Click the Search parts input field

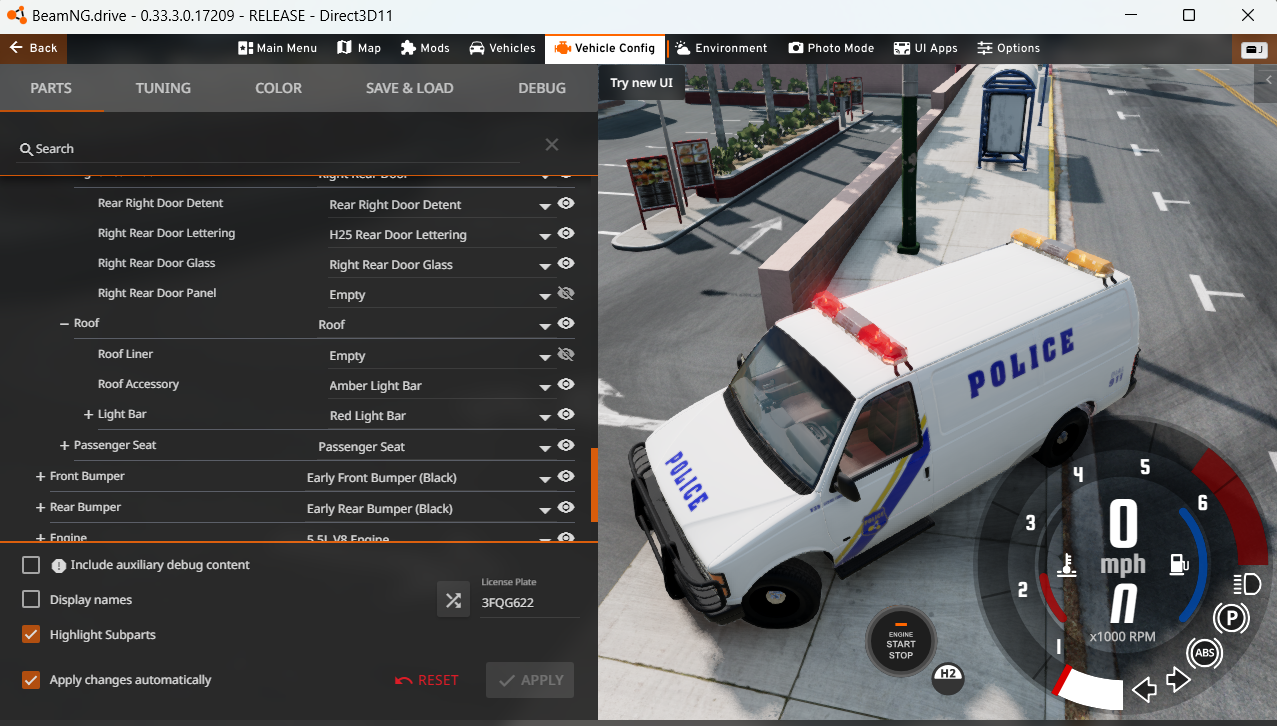pyautogui.click(x=270, y=149)
